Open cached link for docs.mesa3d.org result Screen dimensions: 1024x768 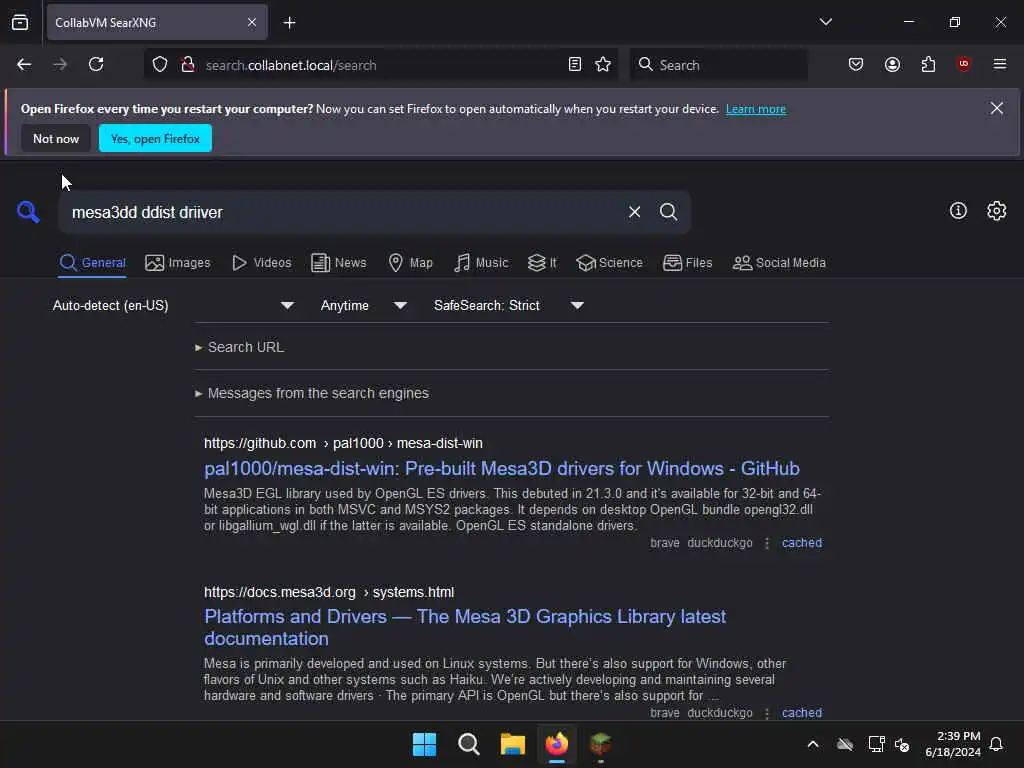[802, 712]
